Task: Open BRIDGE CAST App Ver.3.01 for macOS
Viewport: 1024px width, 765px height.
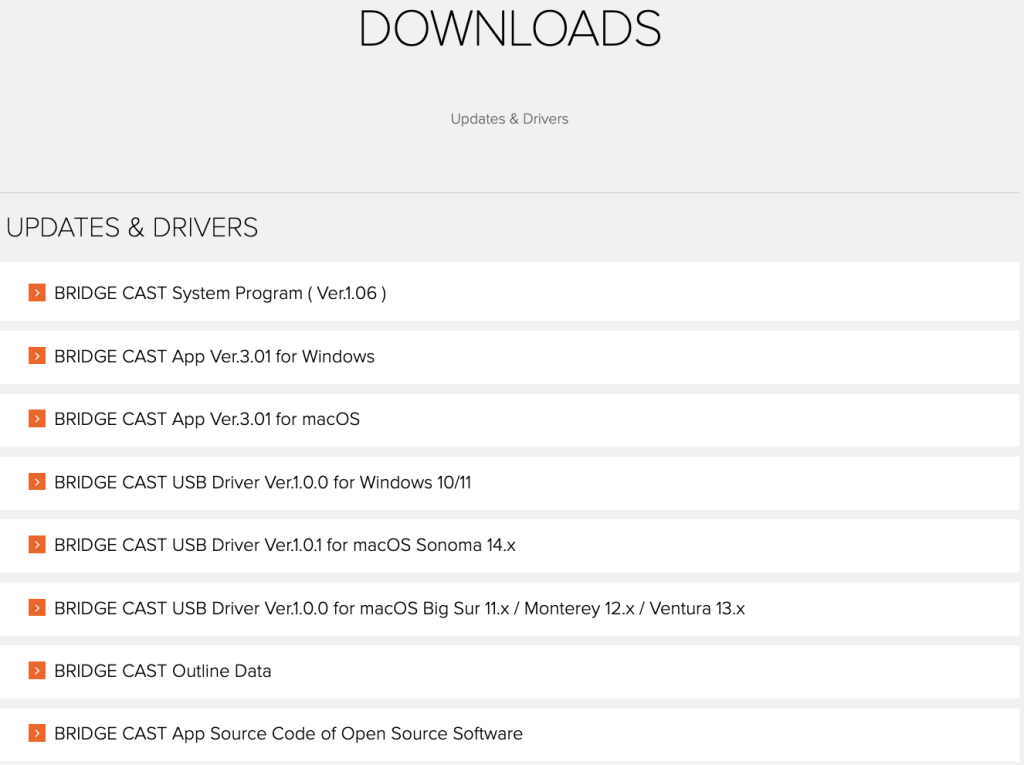Action: click(207, 419)
